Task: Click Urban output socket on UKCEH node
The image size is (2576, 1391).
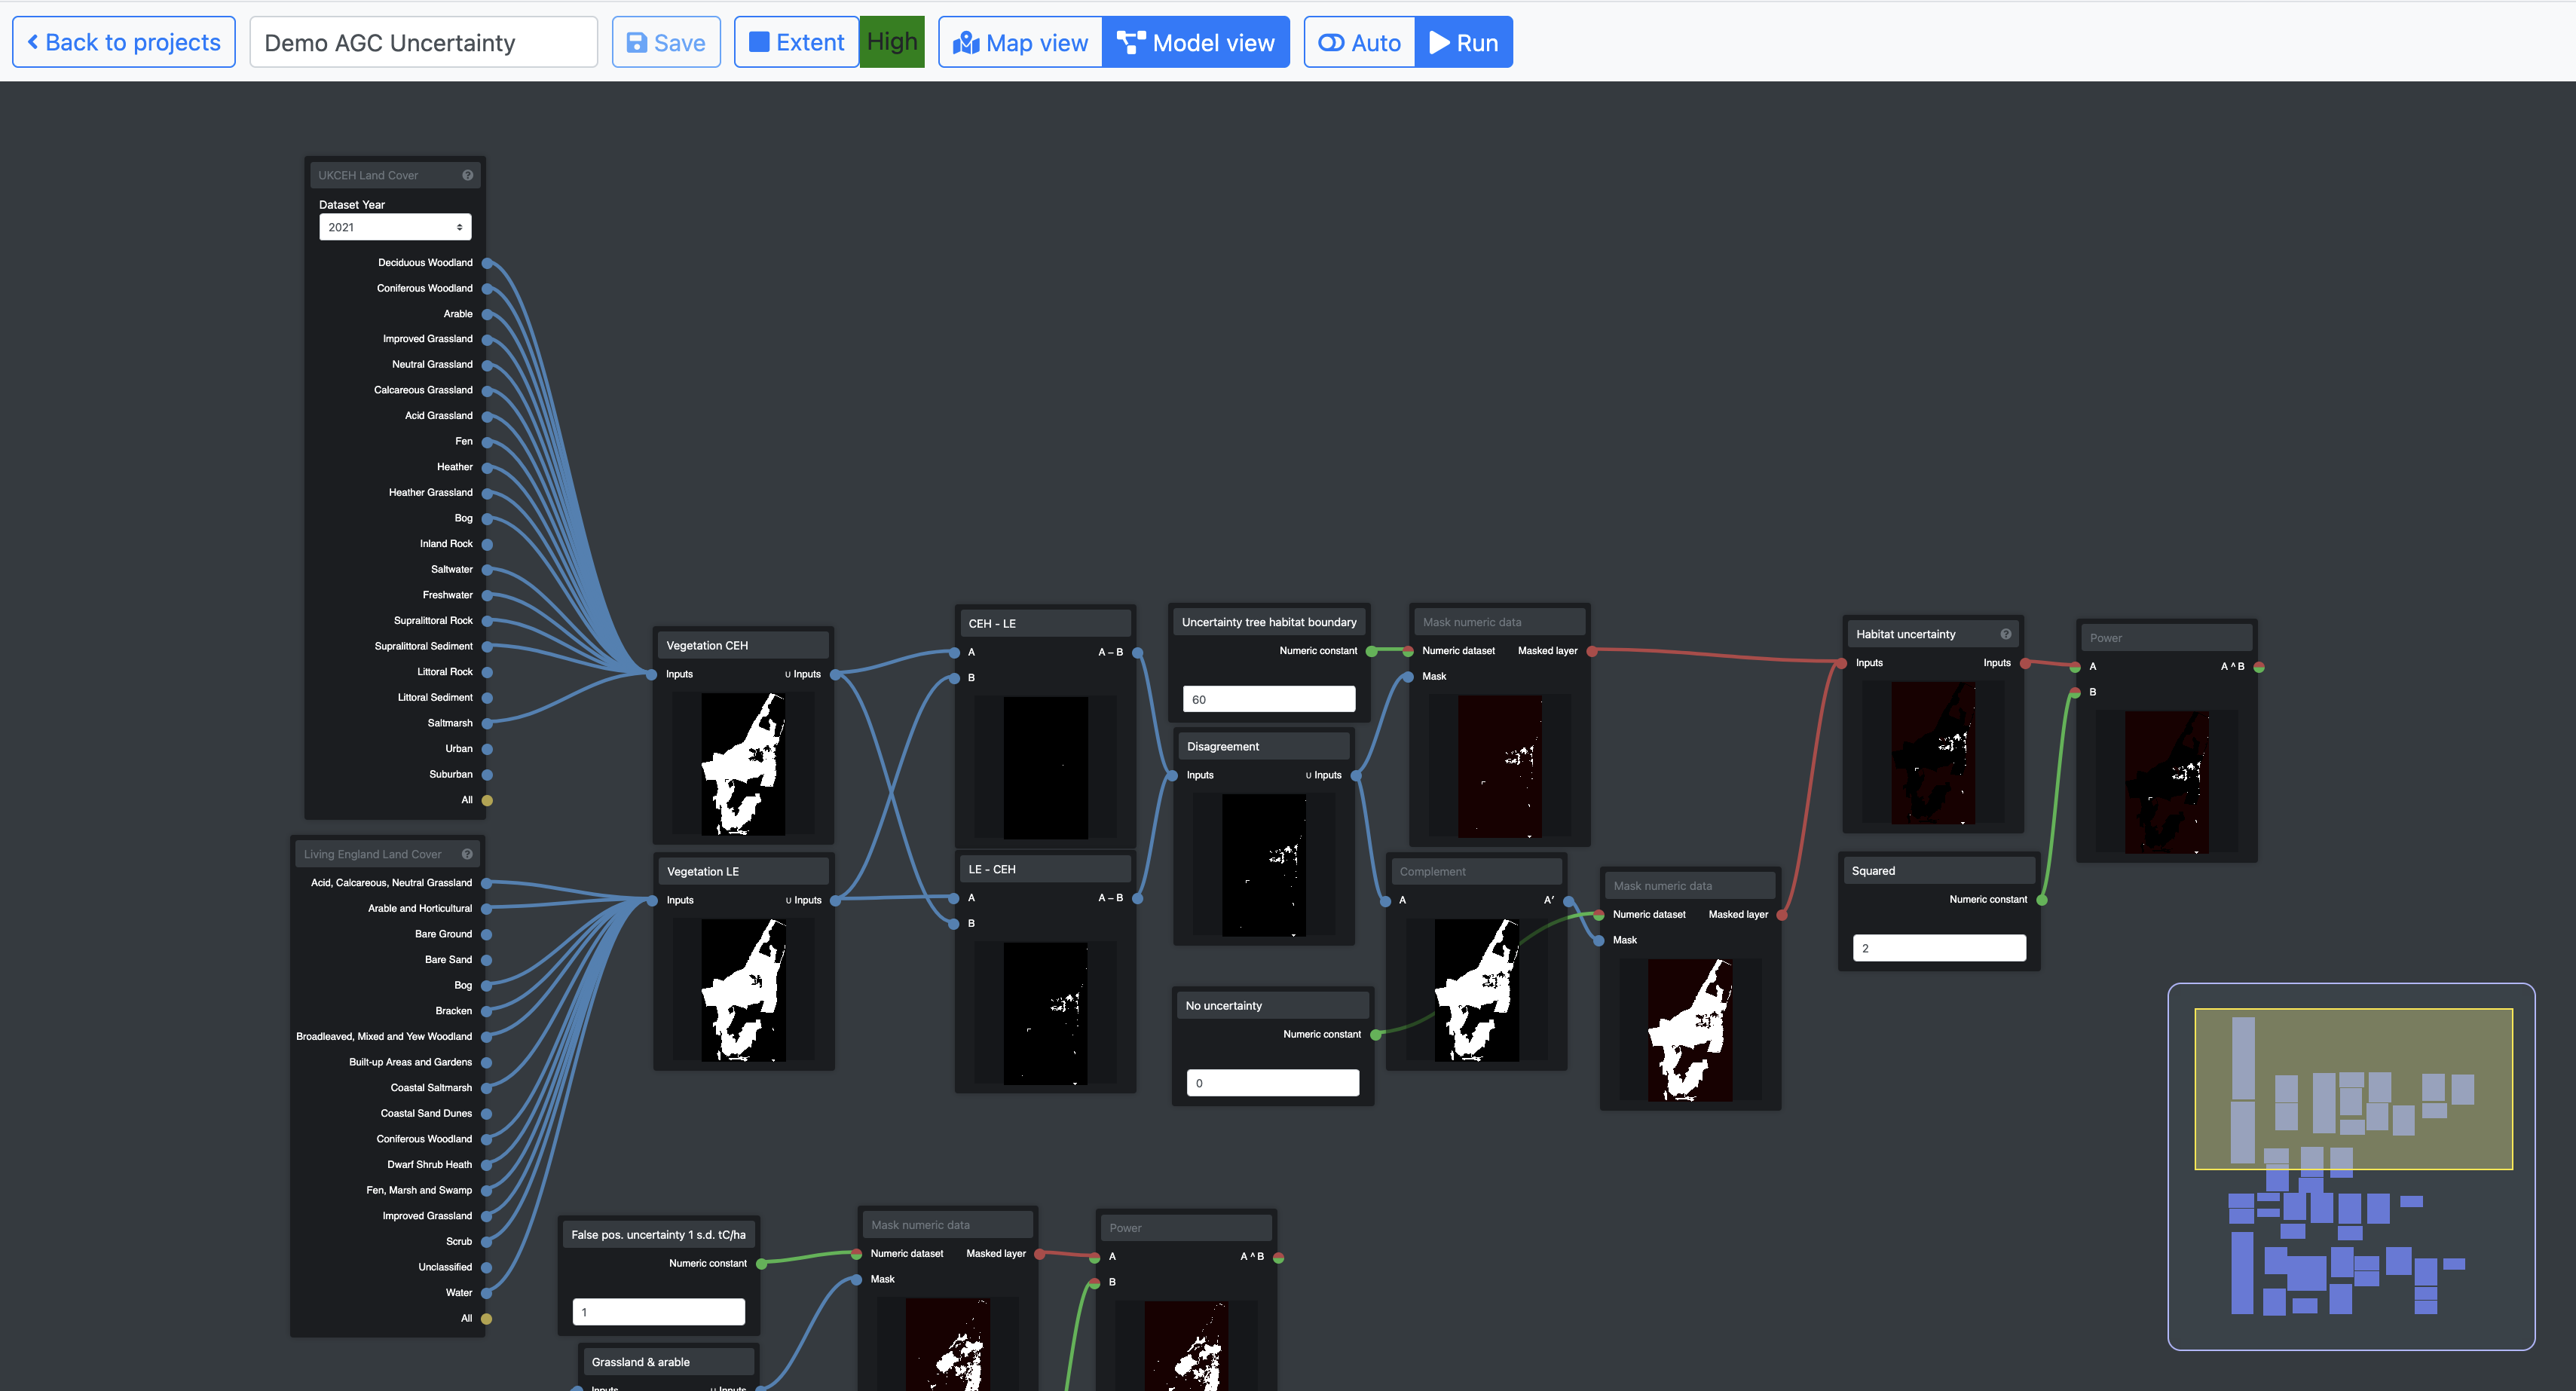Action: (487, 749)
